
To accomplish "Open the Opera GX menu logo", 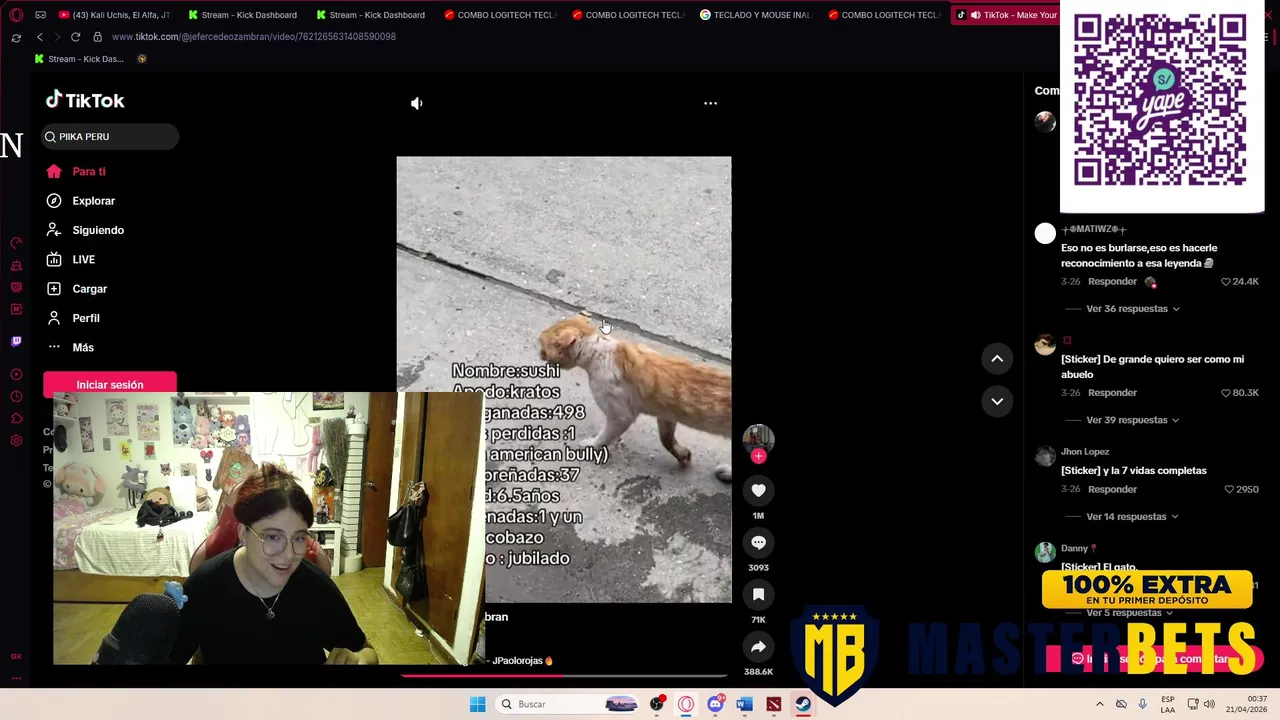I will 15,15.
